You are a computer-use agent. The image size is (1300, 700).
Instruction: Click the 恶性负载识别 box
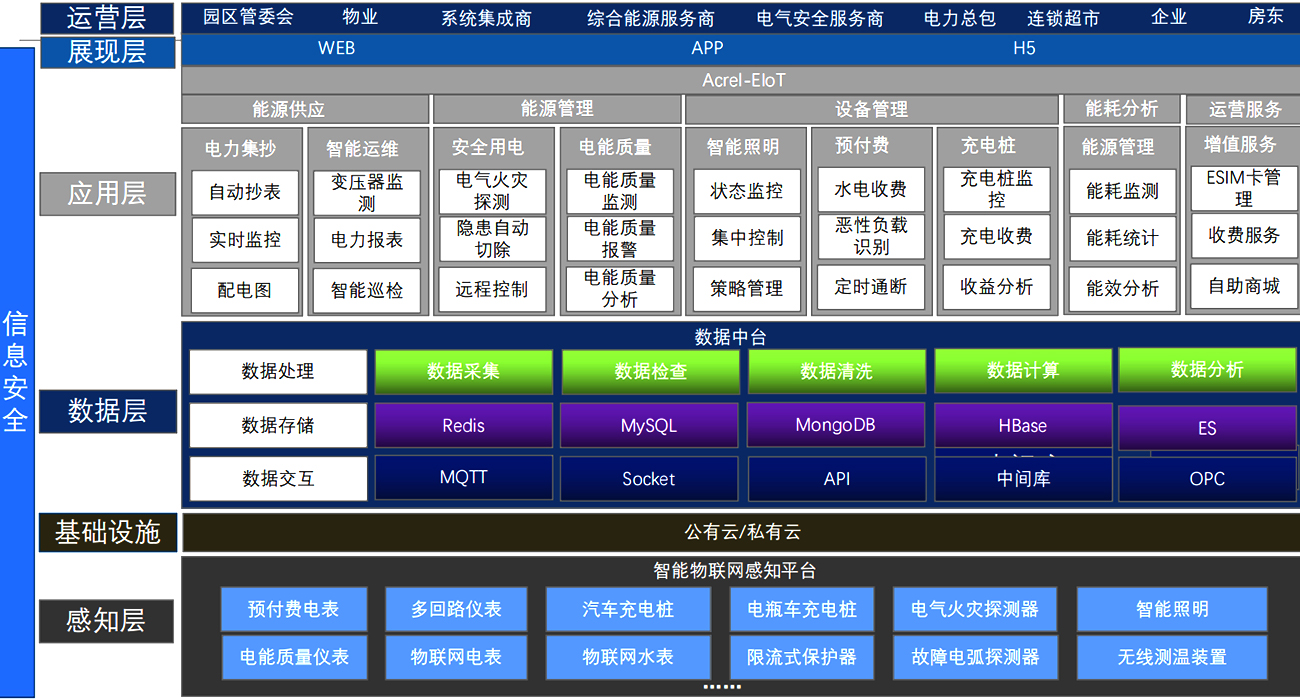tap(871, 237)
